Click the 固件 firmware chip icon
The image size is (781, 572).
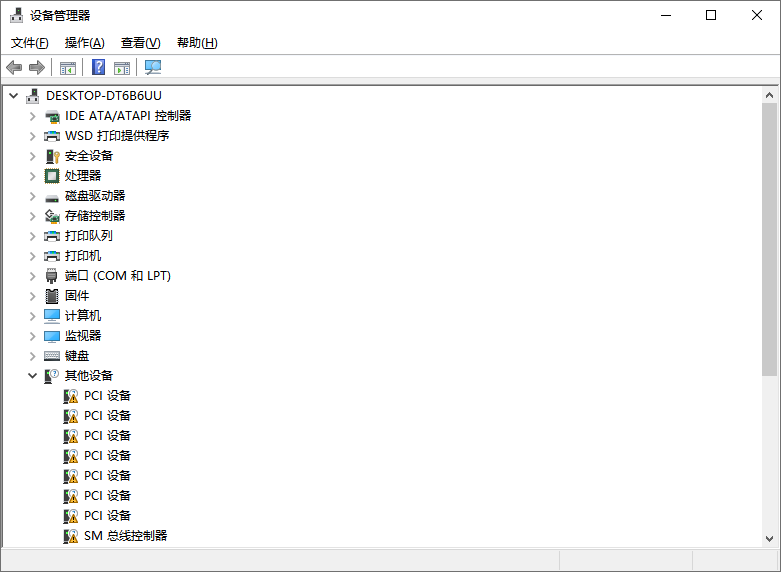click(52, 296)
